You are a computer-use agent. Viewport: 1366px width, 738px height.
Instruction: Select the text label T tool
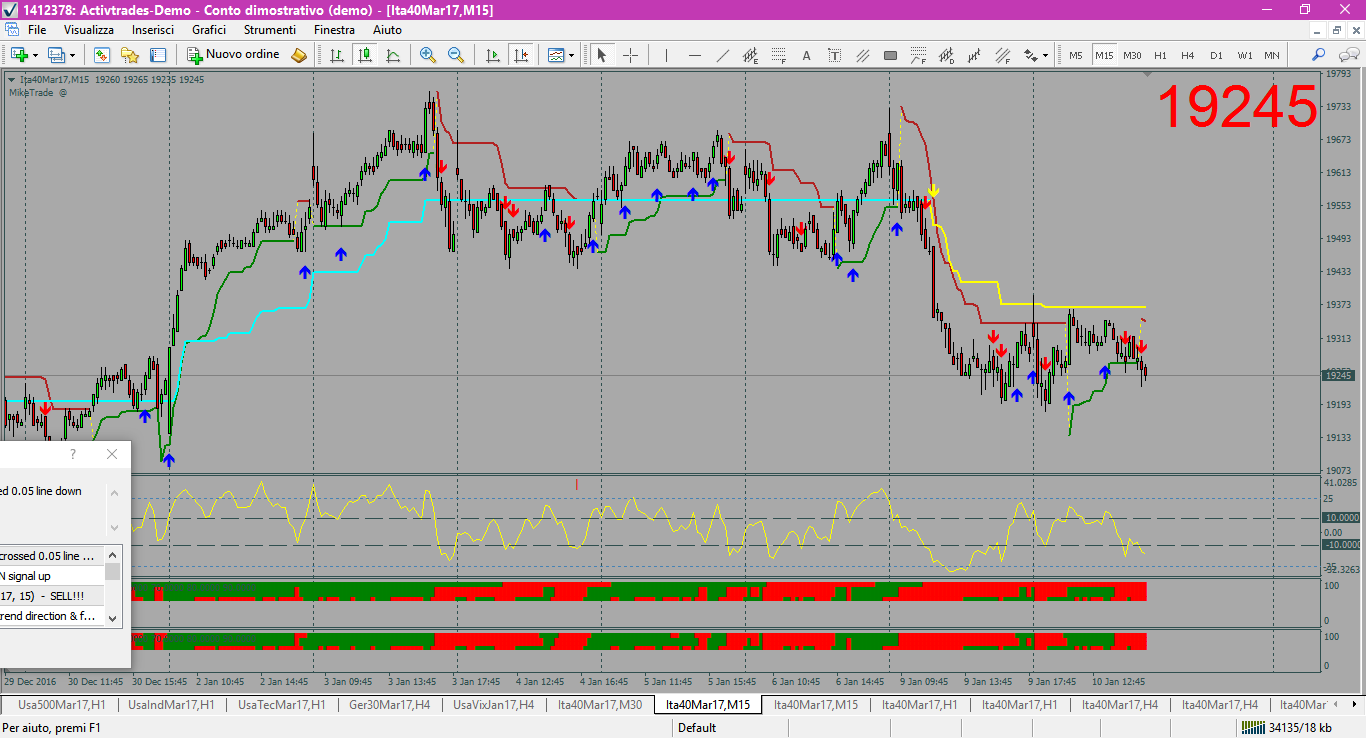pyautogui.click(x=835, y=55)
